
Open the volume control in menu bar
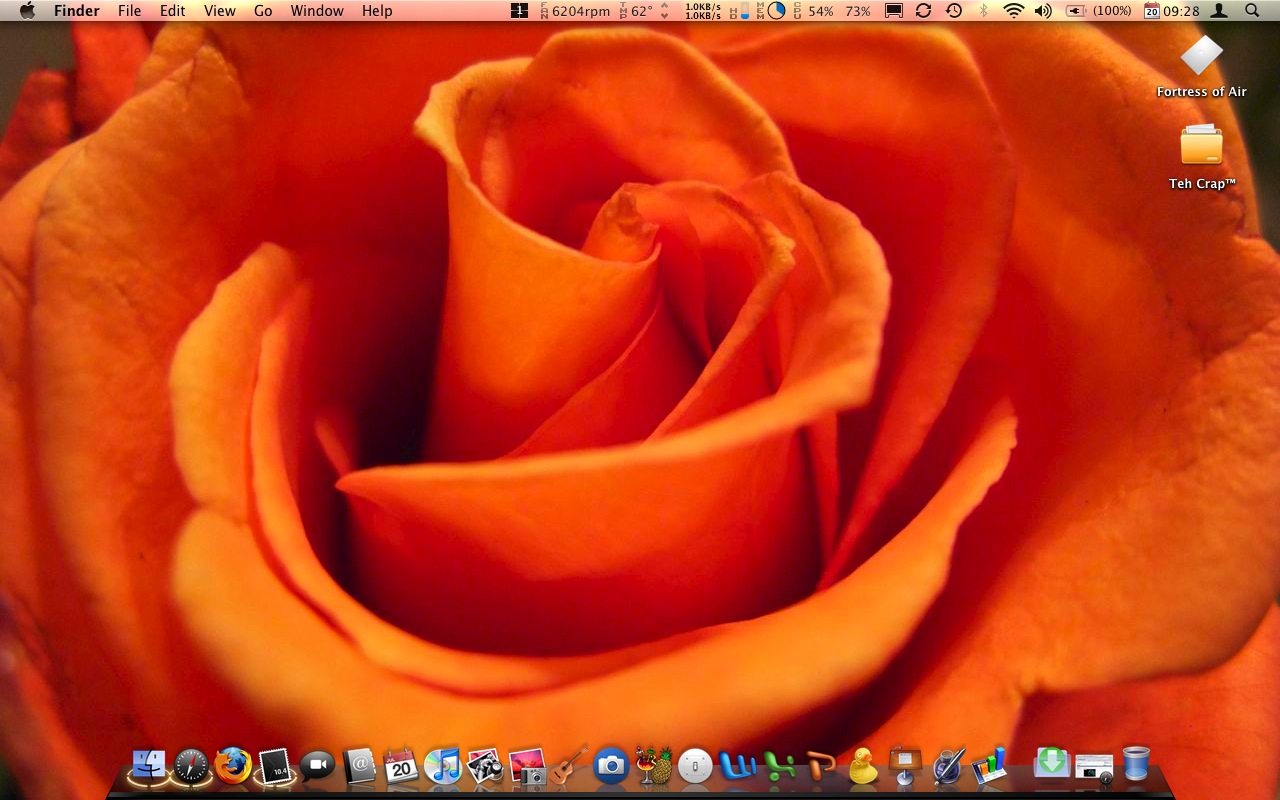[1043, 11]
